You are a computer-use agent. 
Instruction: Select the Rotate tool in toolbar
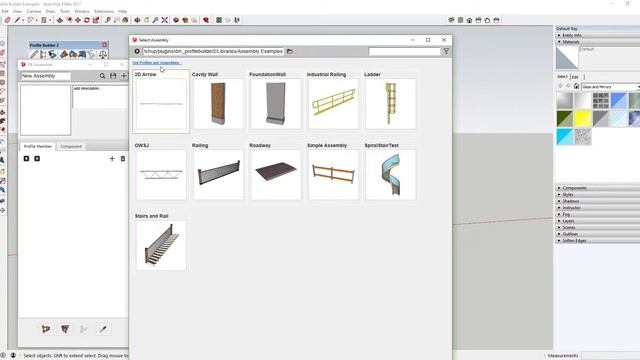coord(87,20)
